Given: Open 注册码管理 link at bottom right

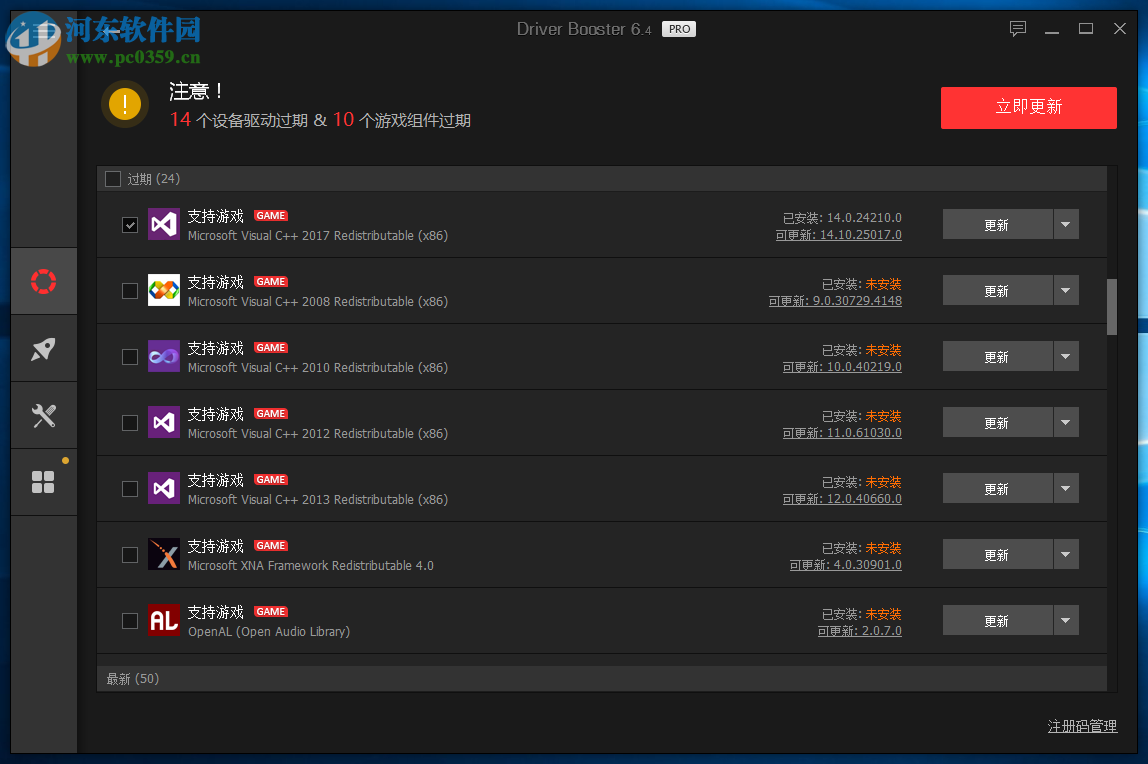Looking at the screenshot, I should point(1082,726).
